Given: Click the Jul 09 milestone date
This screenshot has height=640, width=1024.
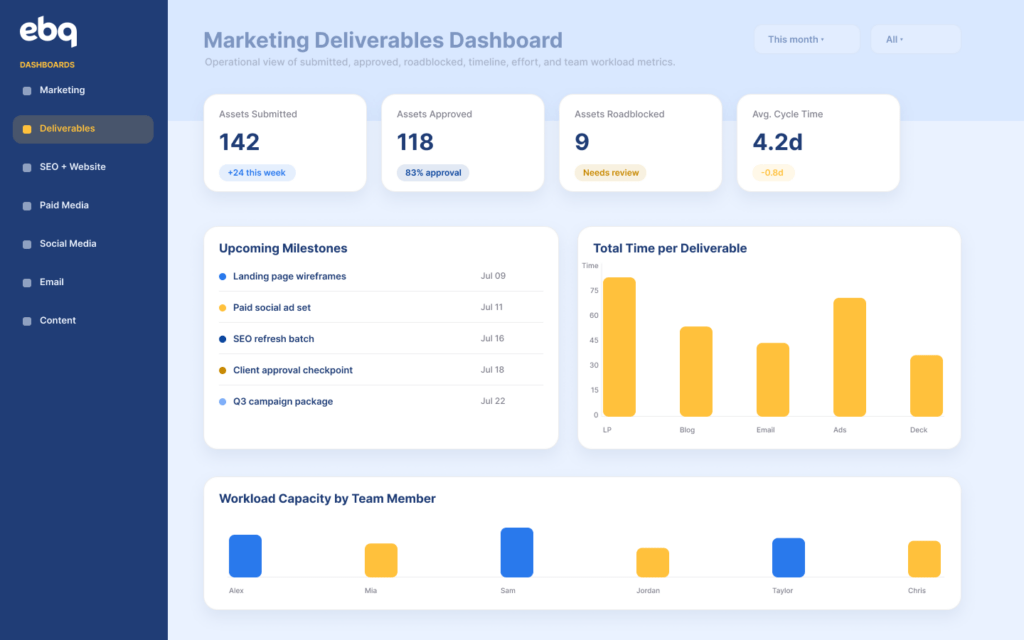Looking at the screenshot, I should pyautogui.click(x=493, y=276).
